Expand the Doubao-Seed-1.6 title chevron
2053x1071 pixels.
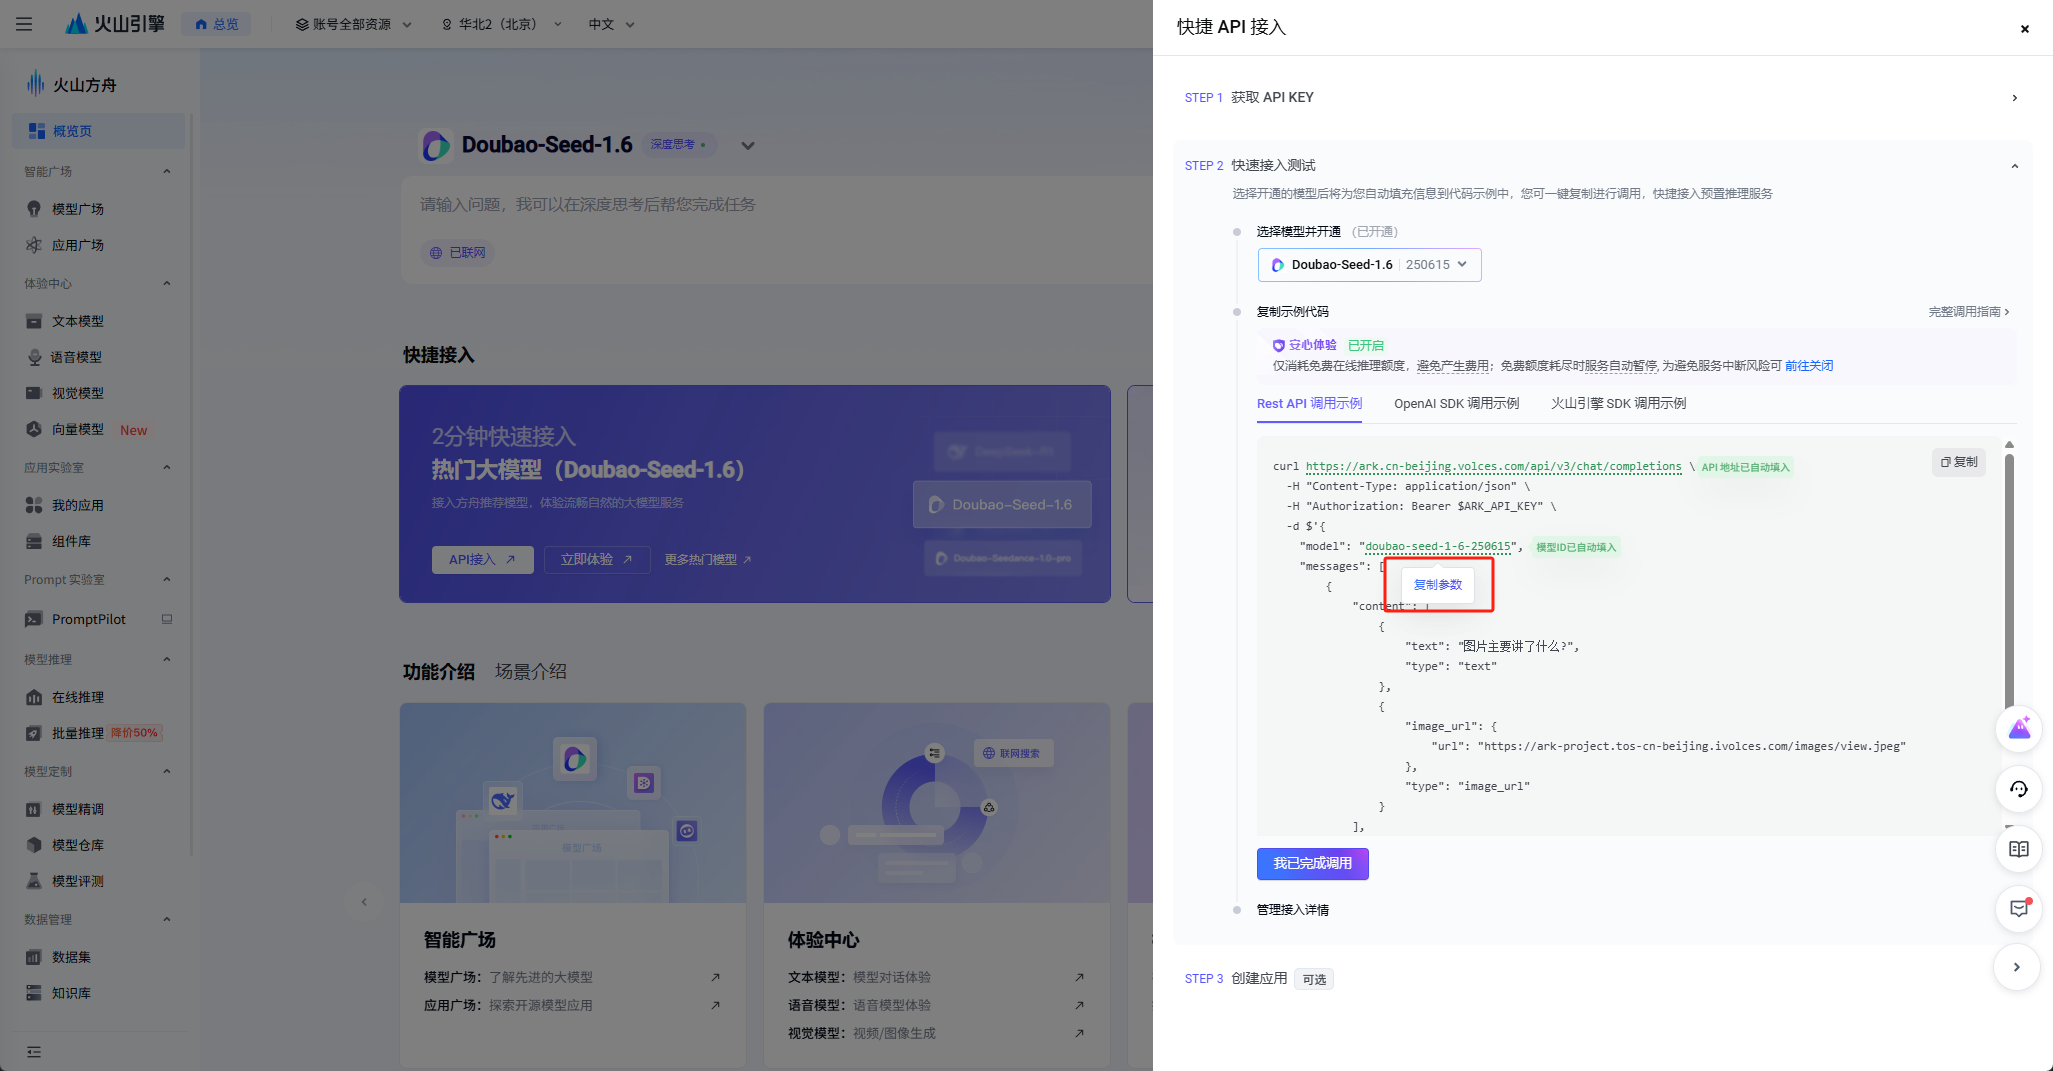point(747,145)
